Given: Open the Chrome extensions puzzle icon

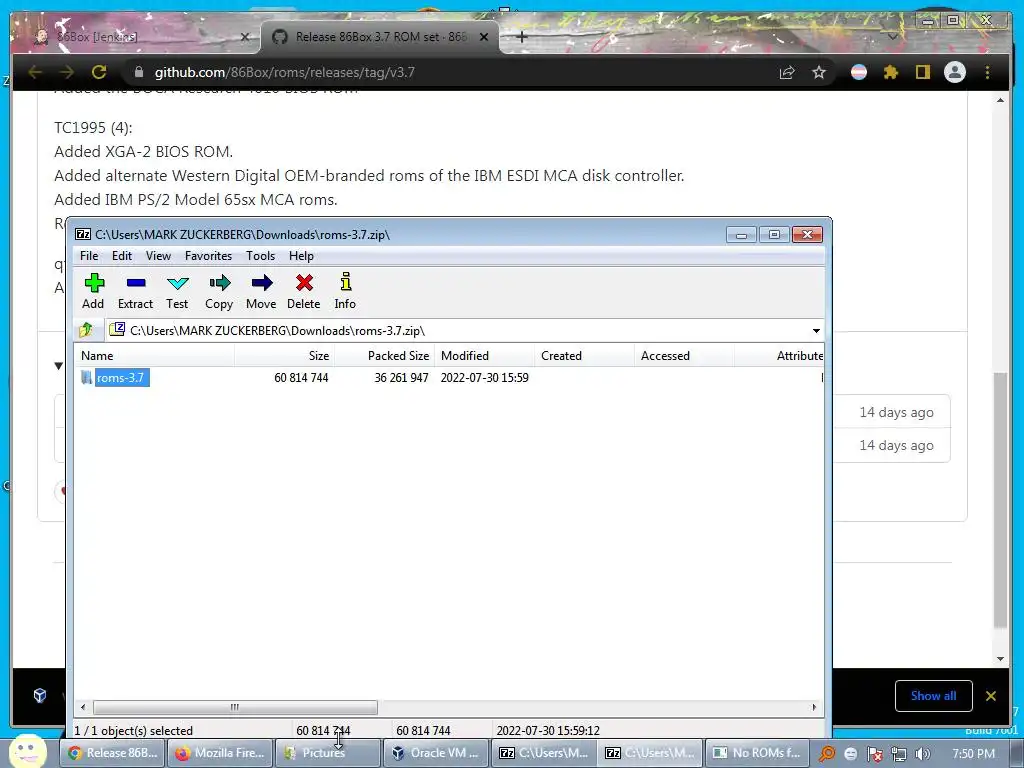Looking at the screenshot, I should click(x=891, y=72).
